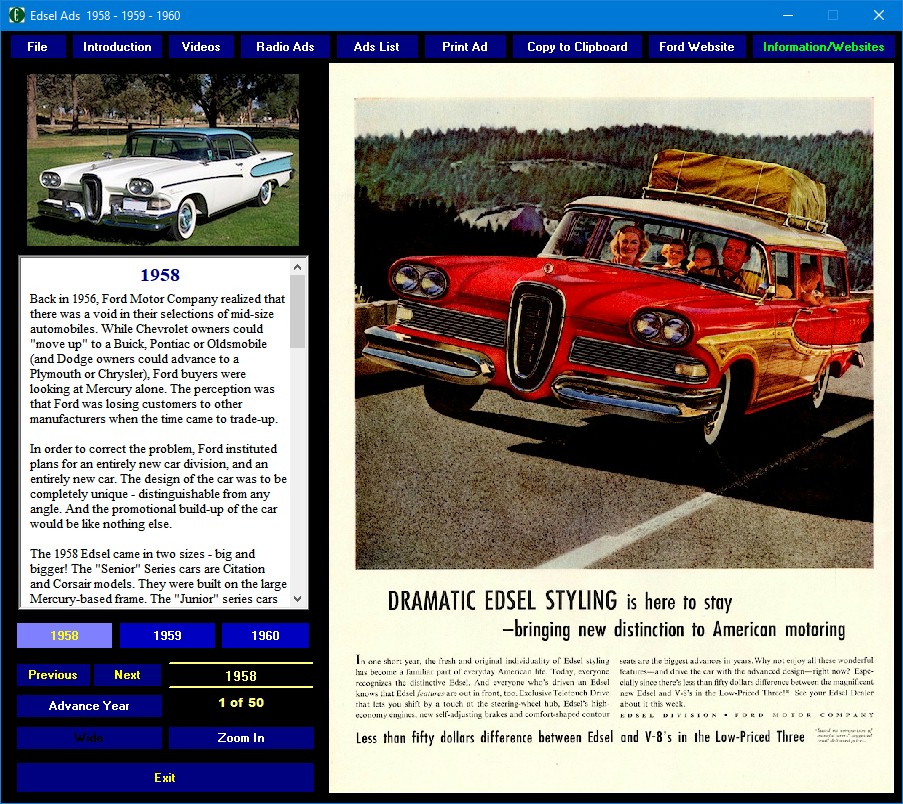Screen dimensions: 903x804
Task: Choose Print Ad in the menu bar
Action: [465, 47]
